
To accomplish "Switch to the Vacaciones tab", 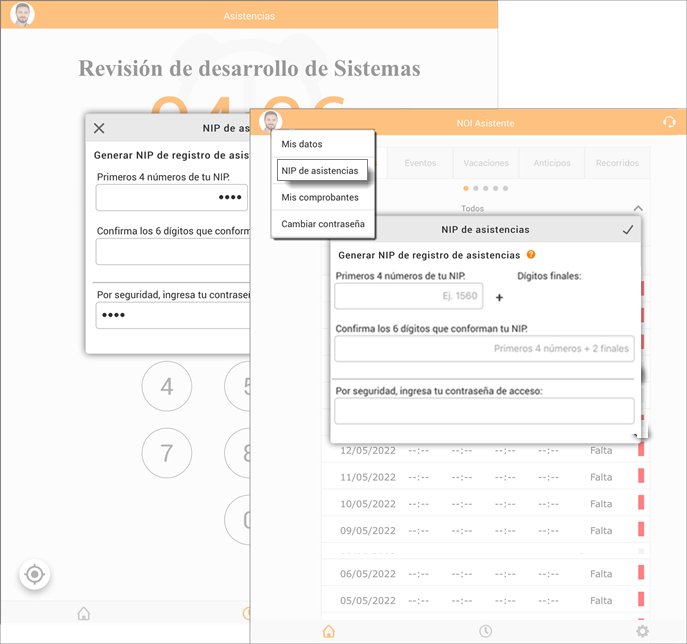I will point(487,163).
